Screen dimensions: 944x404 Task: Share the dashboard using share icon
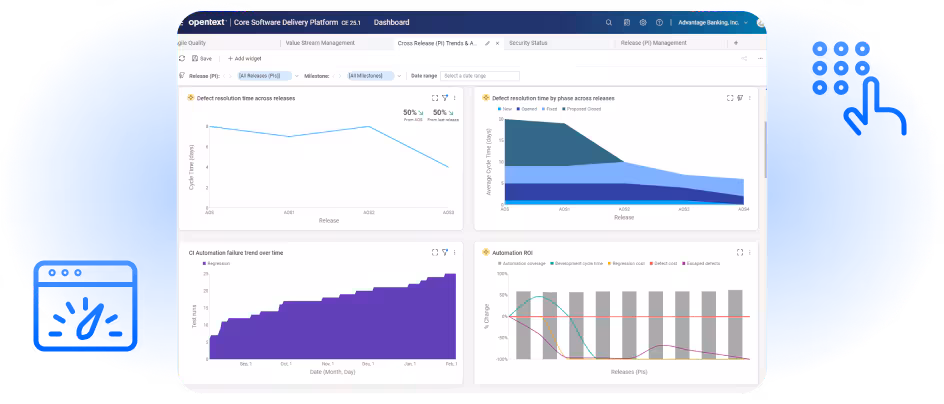tap(744, 58)
